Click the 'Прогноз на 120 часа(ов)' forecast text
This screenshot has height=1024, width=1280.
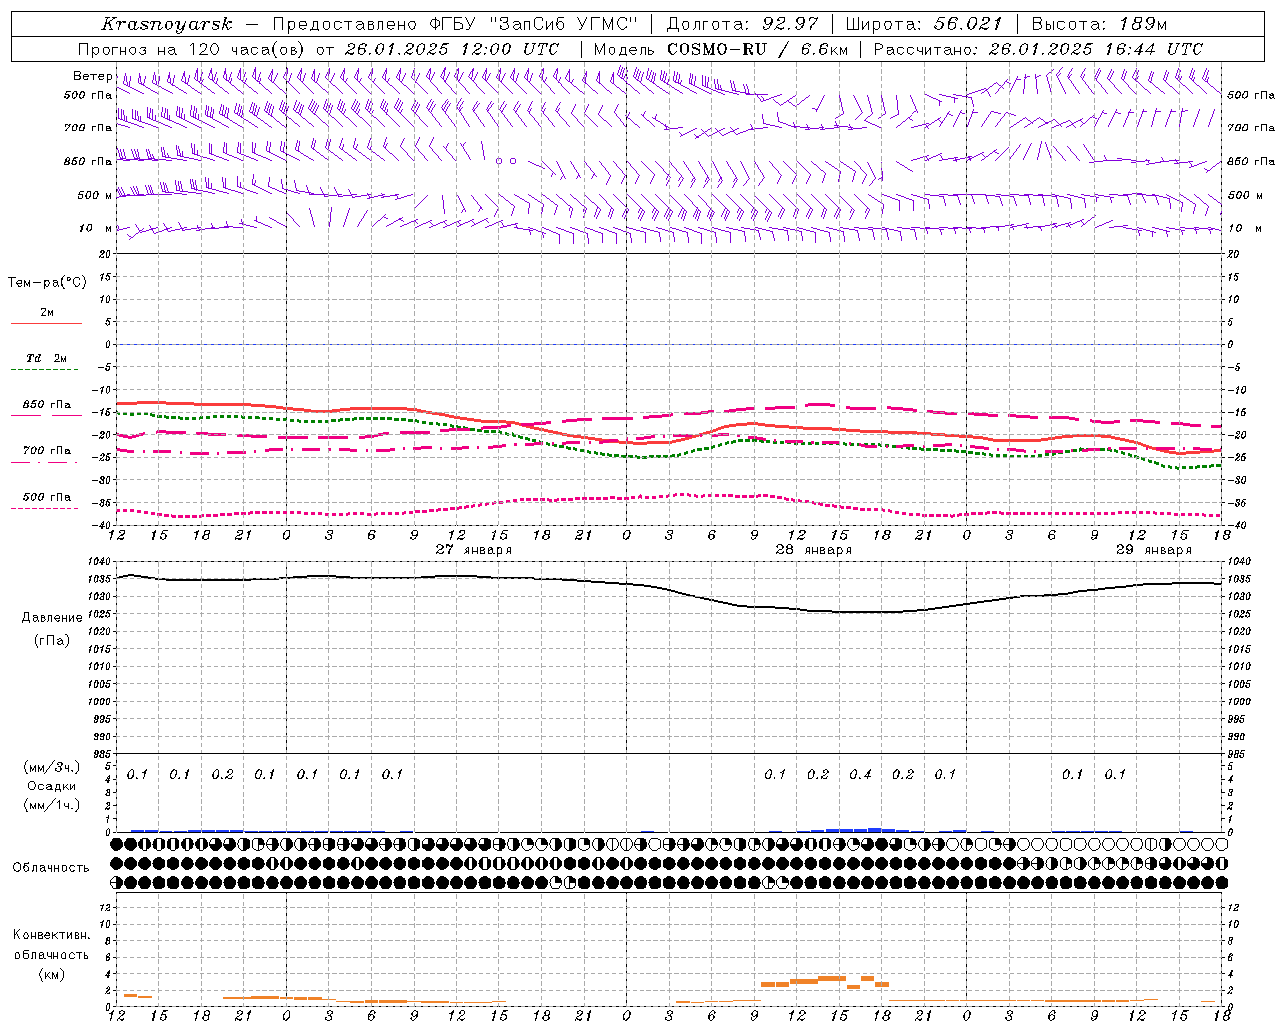192,49
